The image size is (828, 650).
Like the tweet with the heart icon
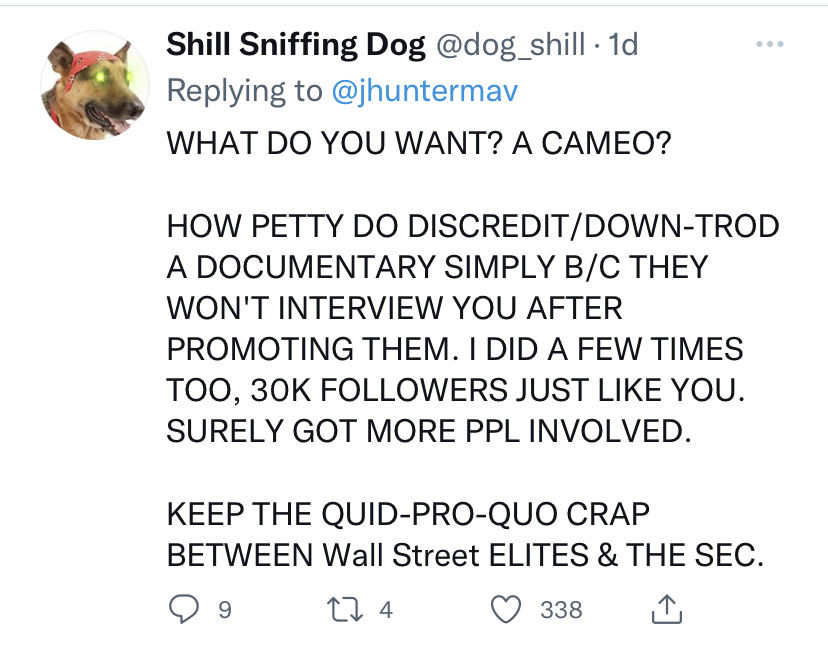509,609
